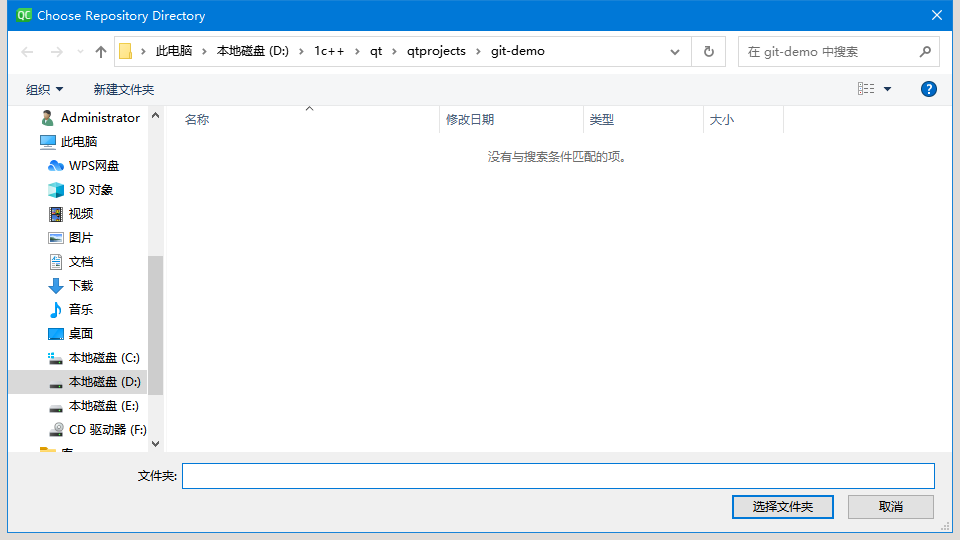The width and height of the screenshot is (960, 540).
Task: Open view options dropdown arrow
Action: (887, 89)
